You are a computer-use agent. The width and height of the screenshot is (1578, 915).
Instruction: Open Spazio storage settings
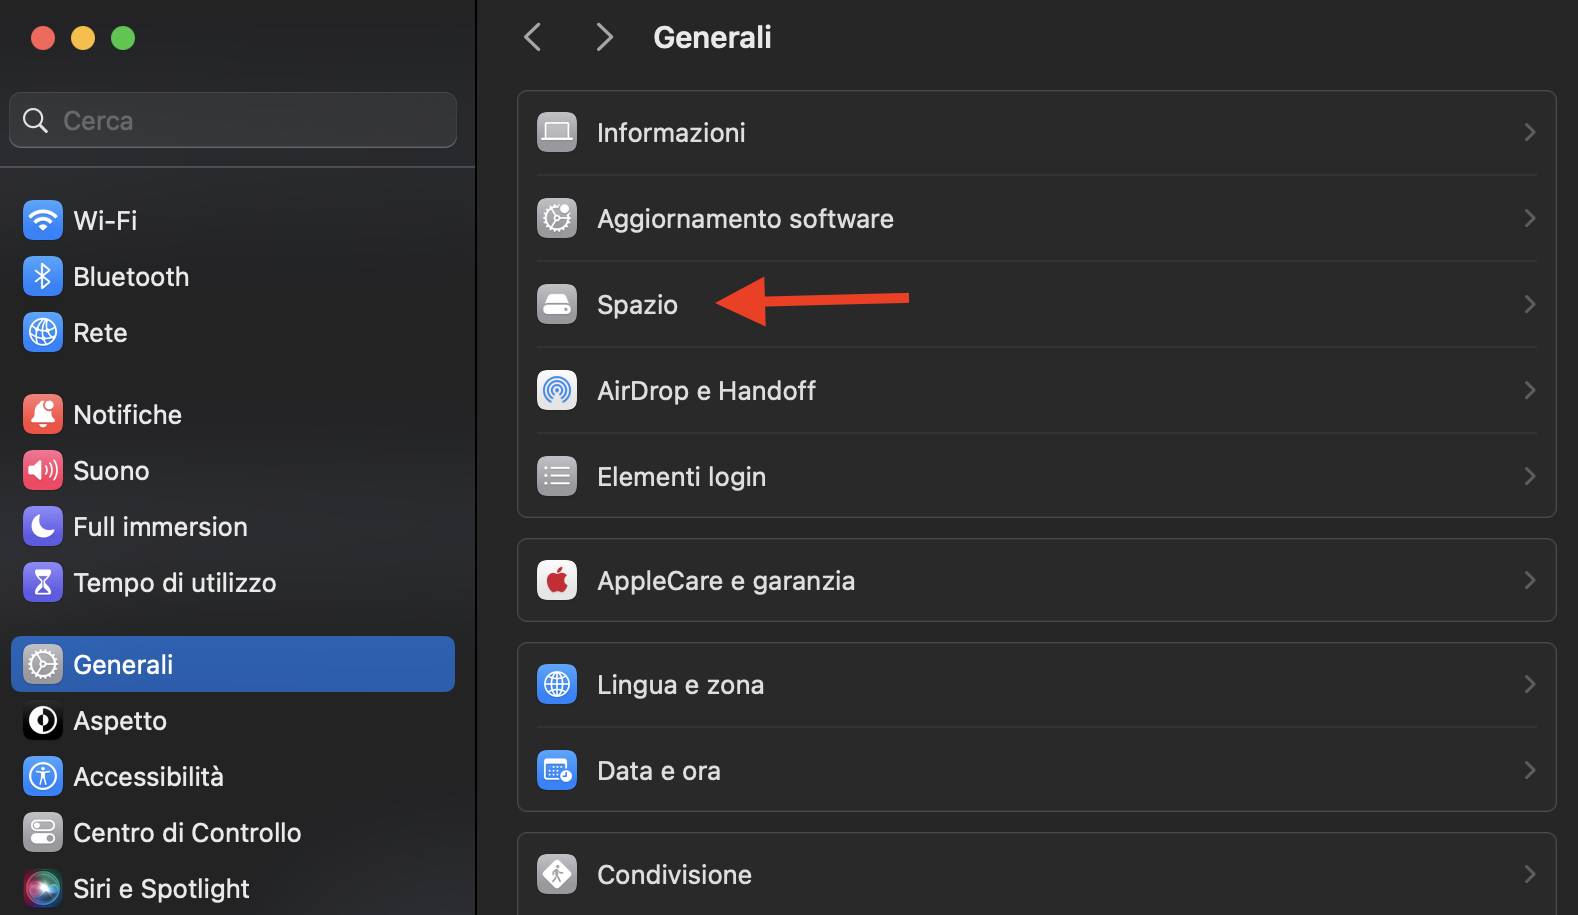pos(1037,304)
